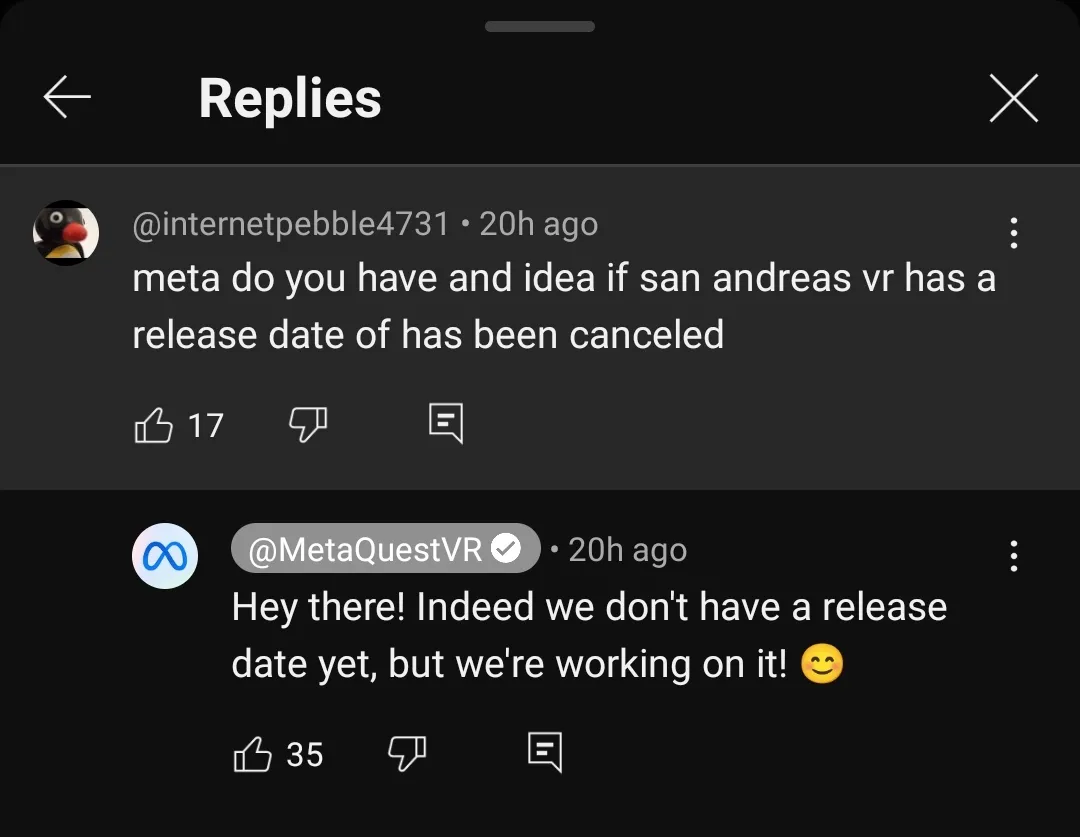The image size is (1080, 837).
Task: Go back using the left arrow icon
Action: [x=67, y=97]
